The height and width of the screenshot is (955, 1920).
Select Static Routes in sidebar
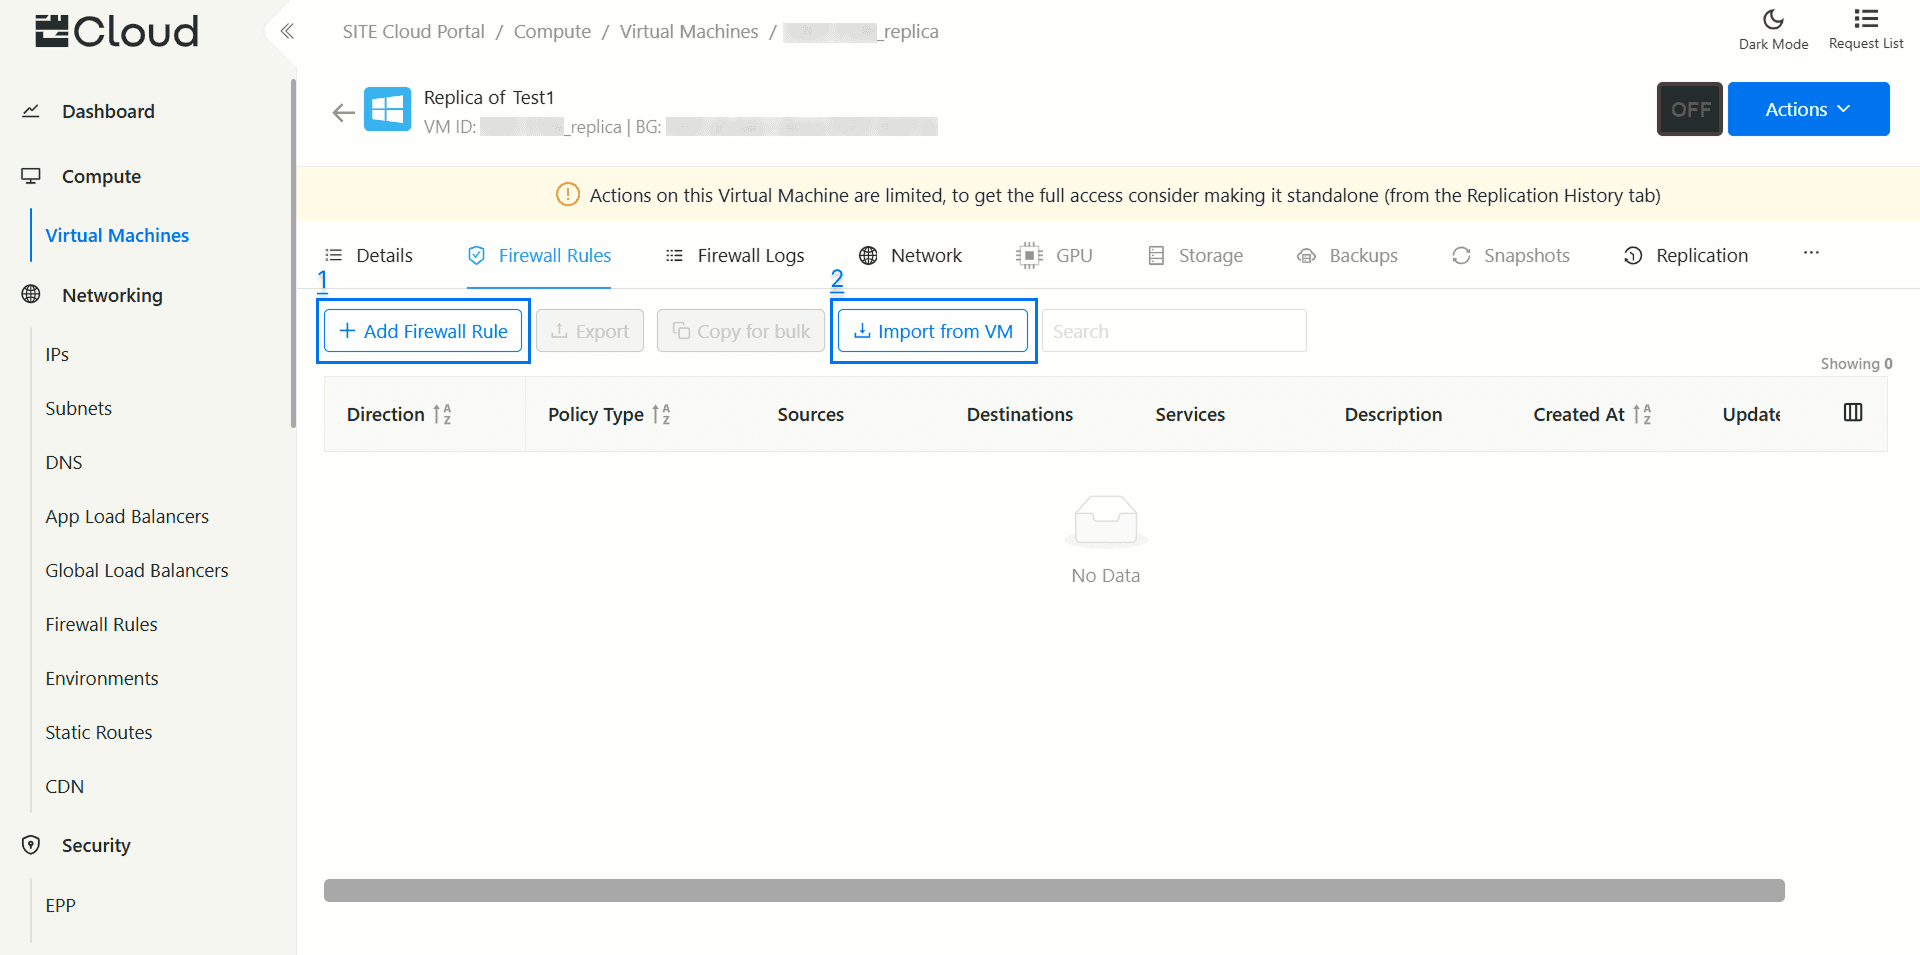tap(99, 732)
